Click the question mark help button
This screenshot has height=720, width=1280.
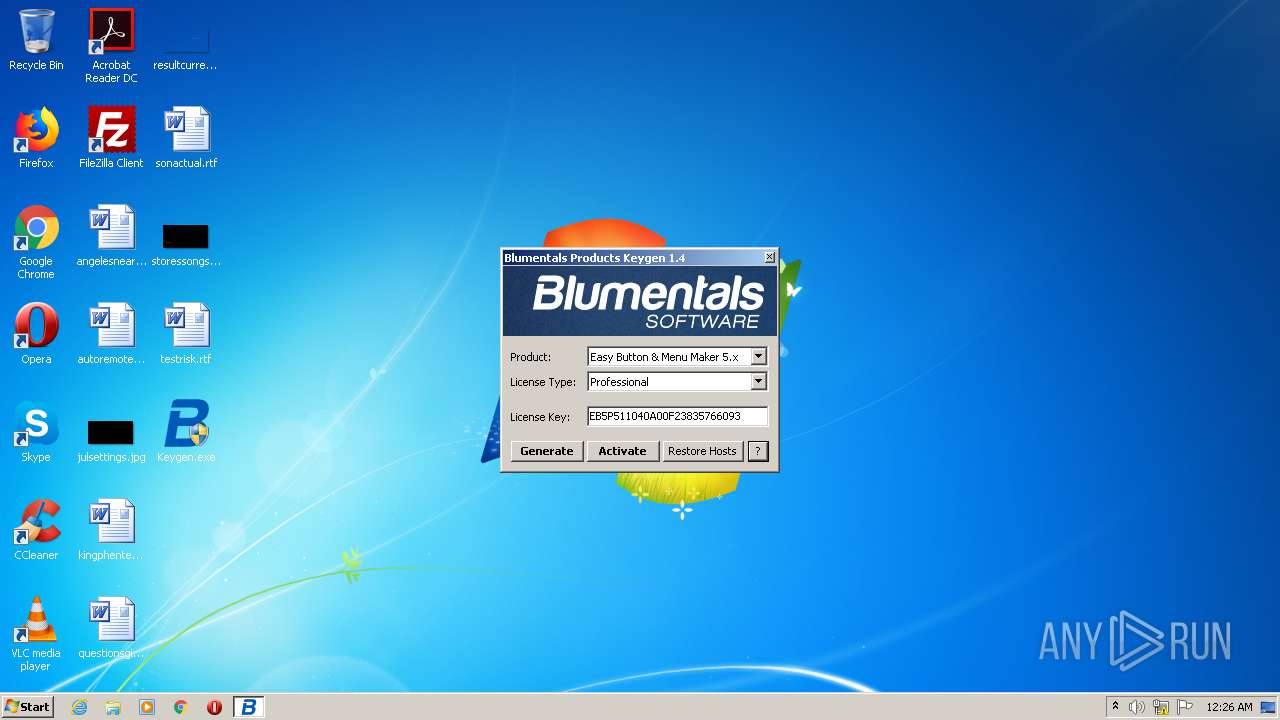[x=758, y=451]
